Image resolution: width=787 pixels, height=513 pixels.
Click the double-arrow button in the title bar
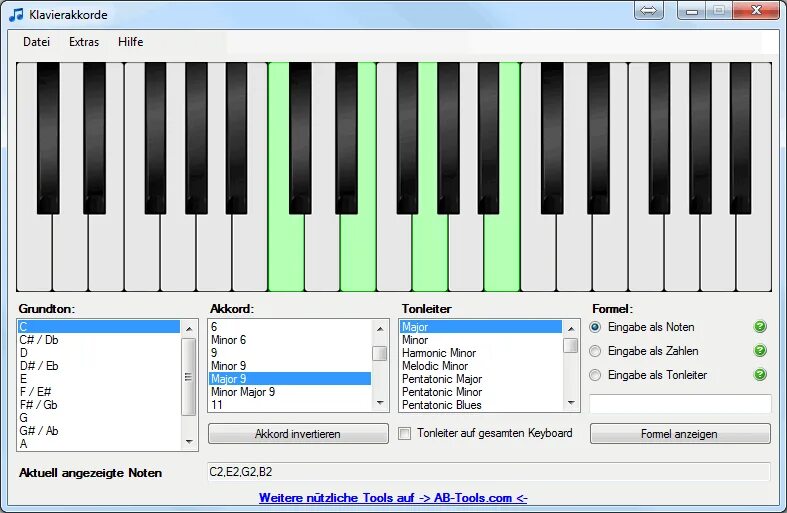pyautogui.click(x=648, y=11)
